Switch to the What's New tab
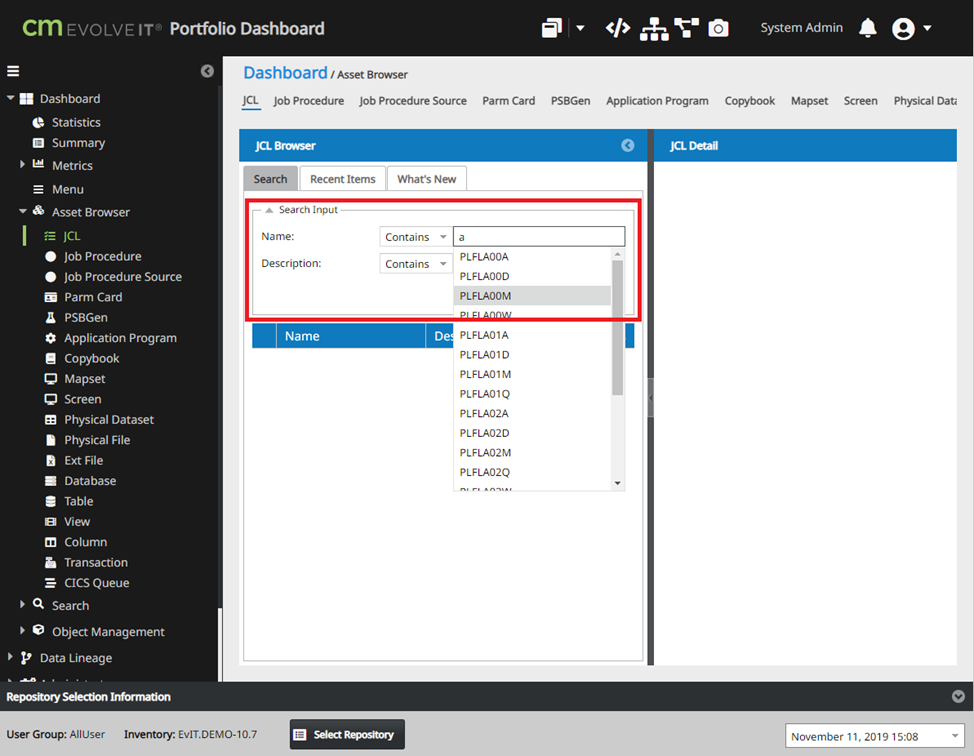Viewport: 974px width, 756px height. (x=427, y=179)
